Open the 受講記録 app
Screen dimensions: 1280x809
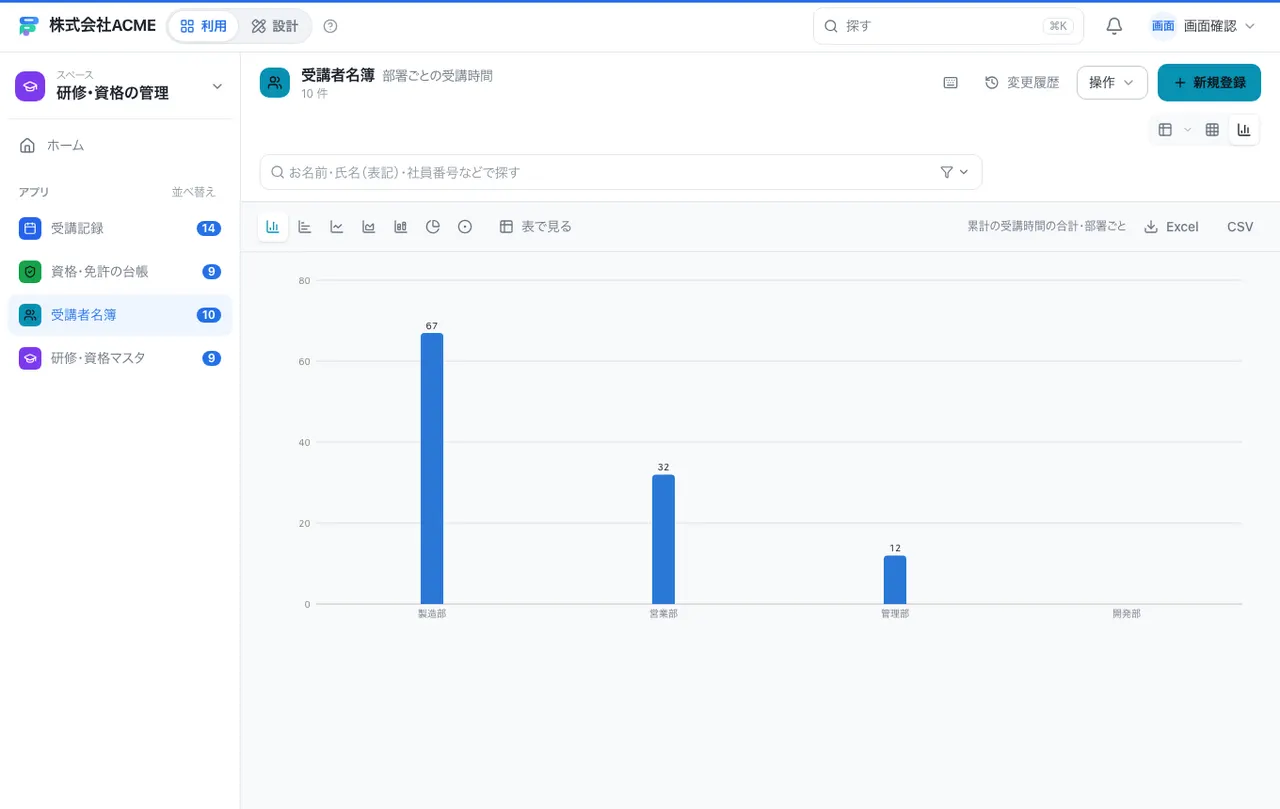(120, 228)
